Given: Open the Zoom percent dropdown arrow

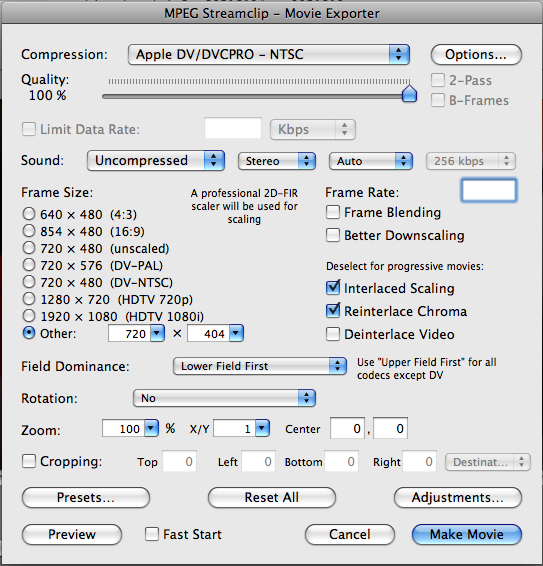Looking at the screenshot, I should [151, 428].
